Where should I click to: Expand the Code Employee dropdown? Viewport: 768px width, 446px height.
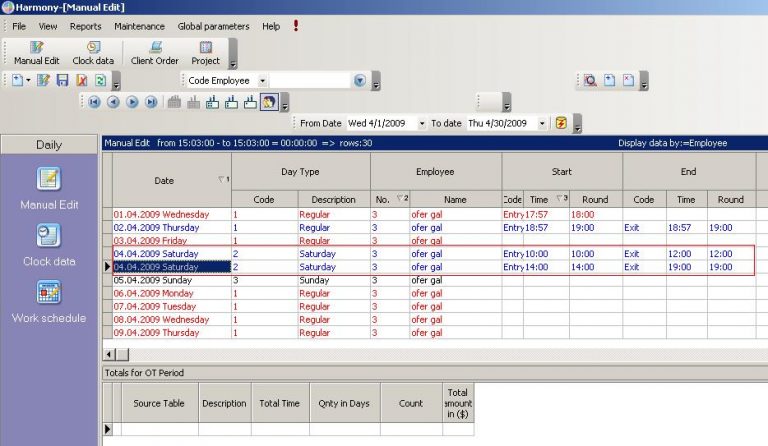(263, 80)
